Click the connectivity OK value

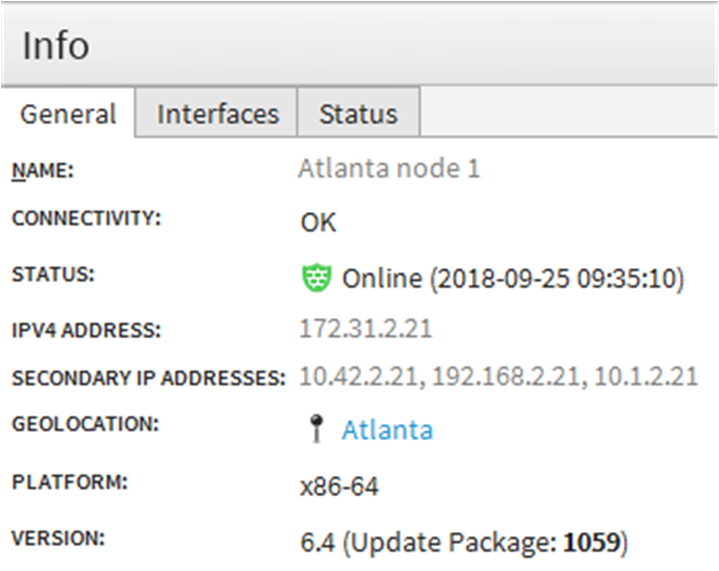tap(318, 222)
